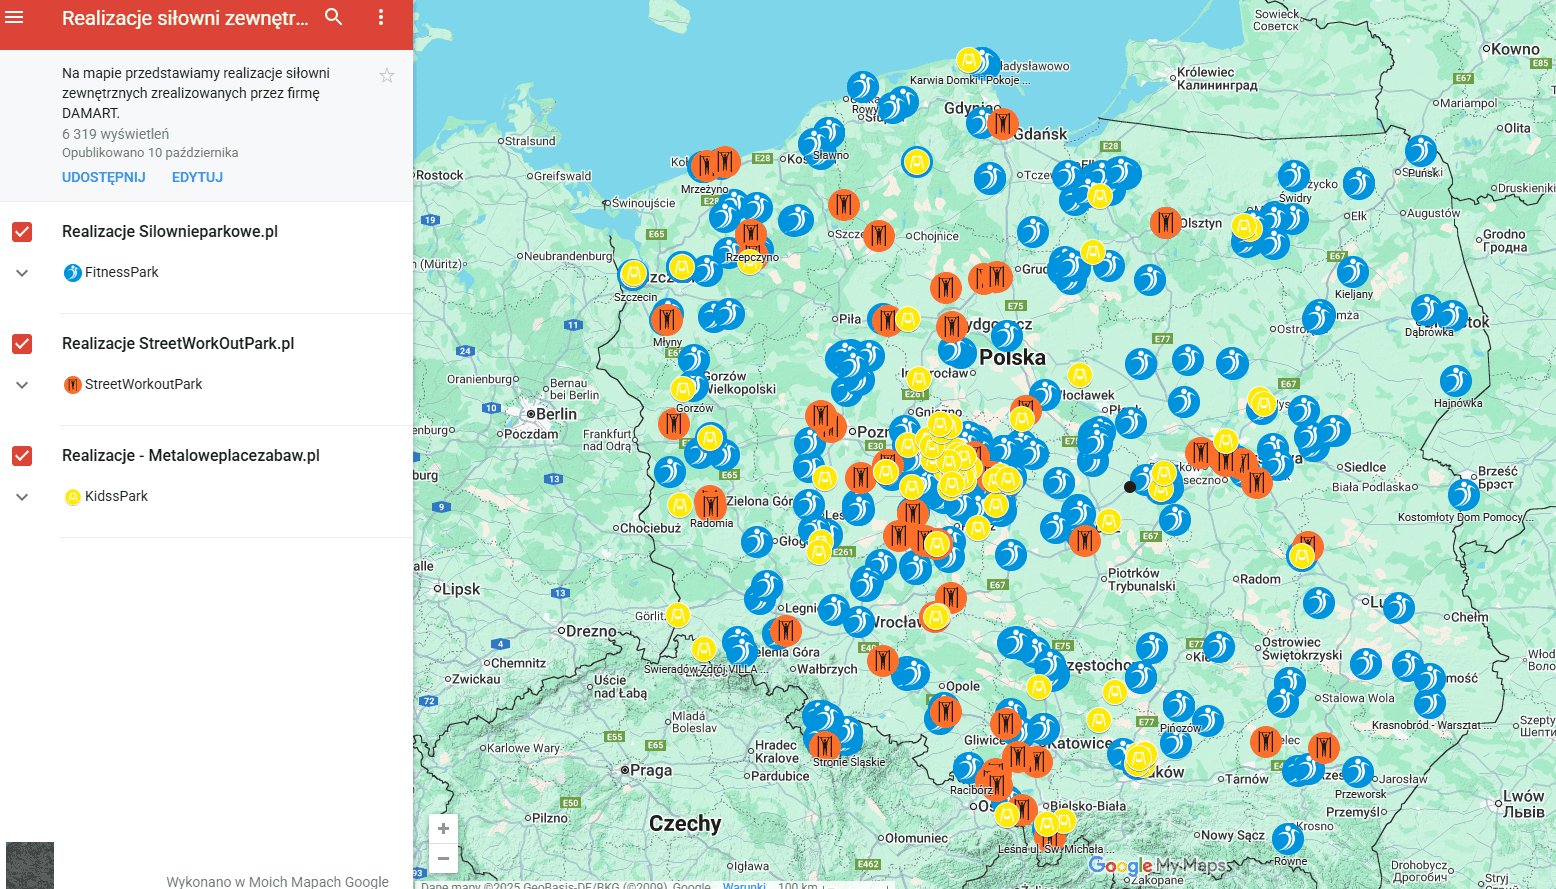This screenshot has height=889, width=1556.
Task: Select the FitnessPark legend item
Action: (121, 272)
